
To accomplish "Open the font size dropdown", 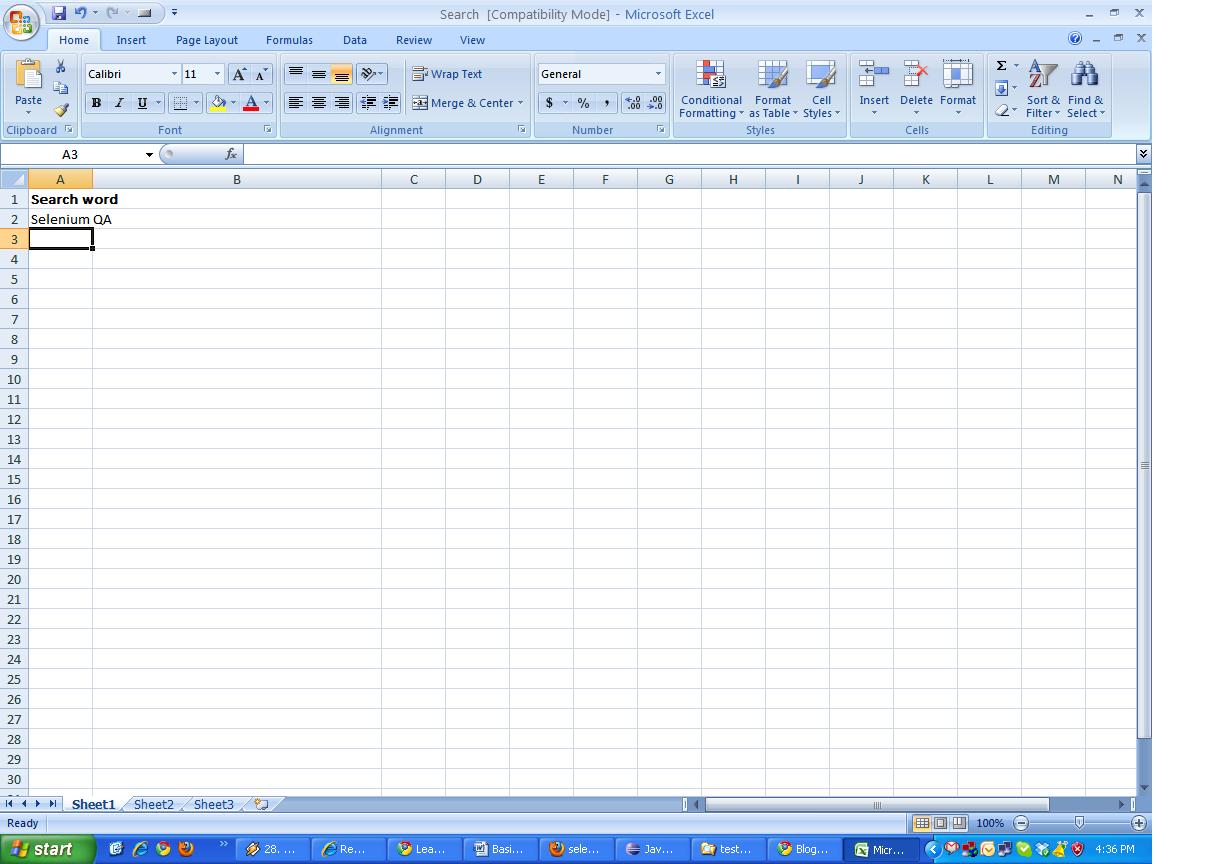I will (x=217, y=74).
